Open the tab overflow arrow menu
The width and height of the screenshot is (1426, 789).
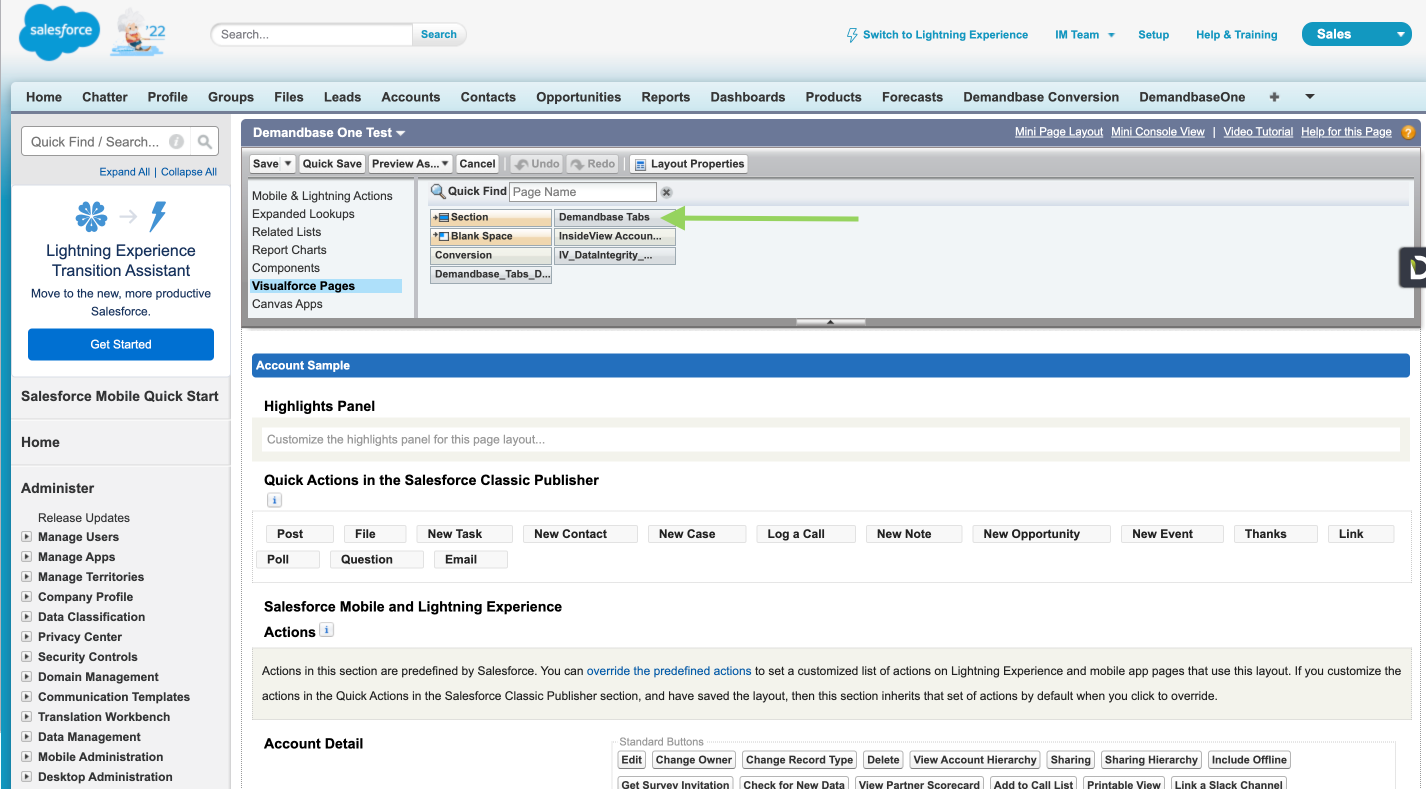tap(1310, 97)
